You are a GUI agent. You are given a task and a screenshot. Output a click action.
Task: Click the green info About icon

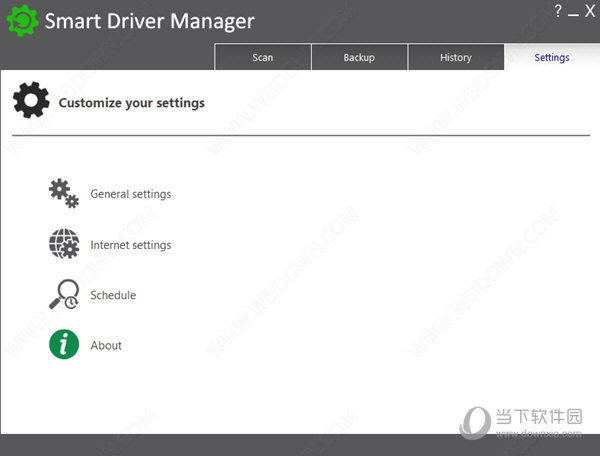[x=64, y=344]
